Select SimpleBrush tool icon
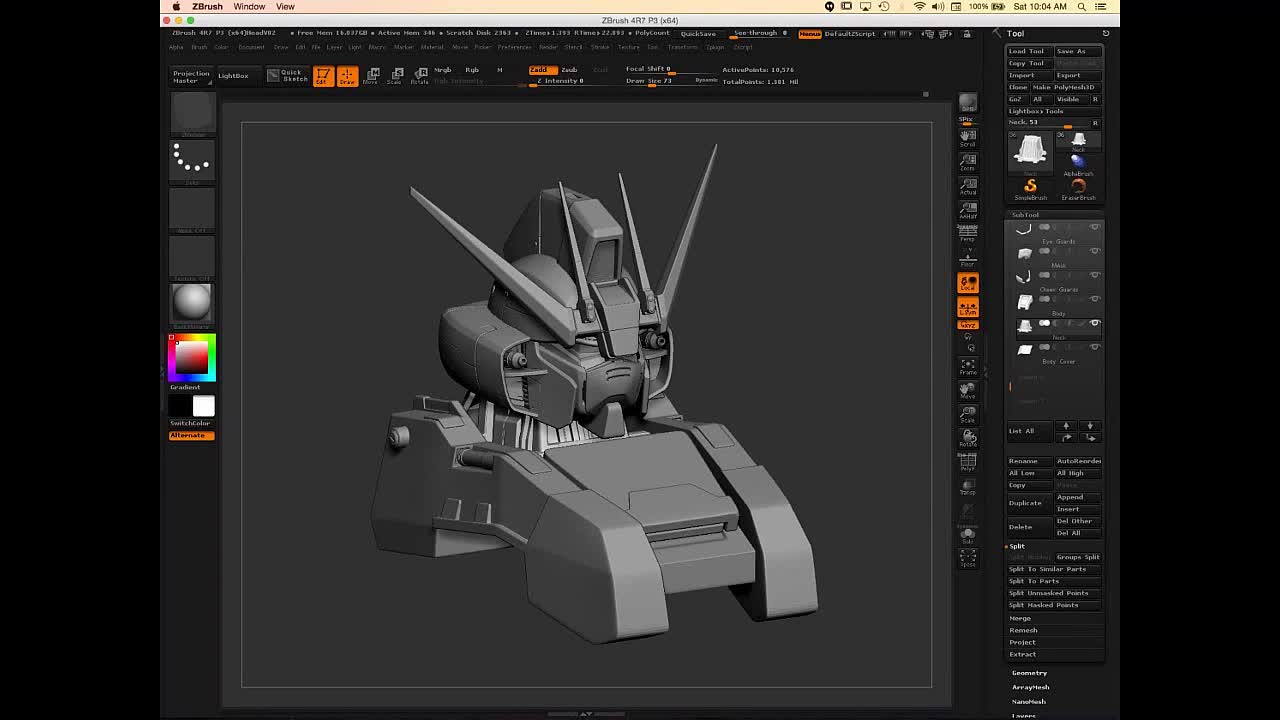This screenshot has height=720, width=1280. (1030, 189)
